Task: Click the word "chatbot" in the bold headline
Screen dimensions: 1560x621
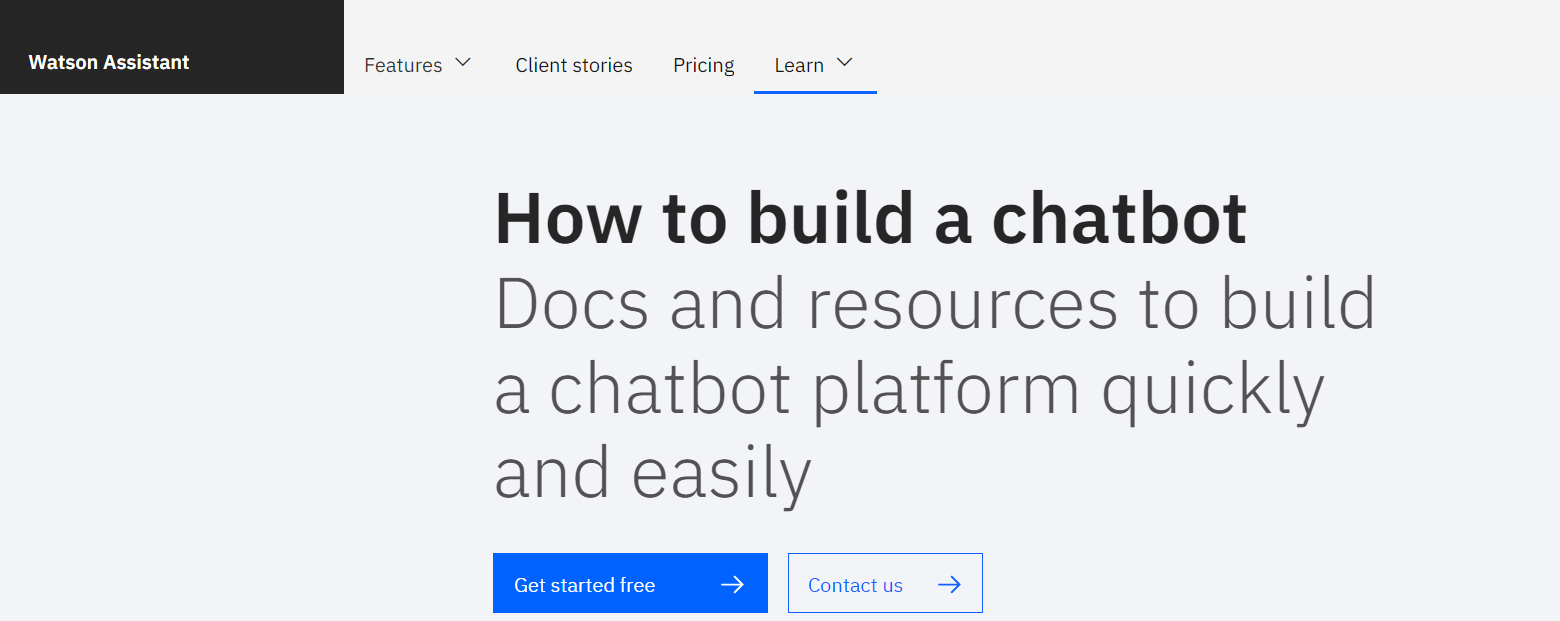Action: [x=1119, y=218]
